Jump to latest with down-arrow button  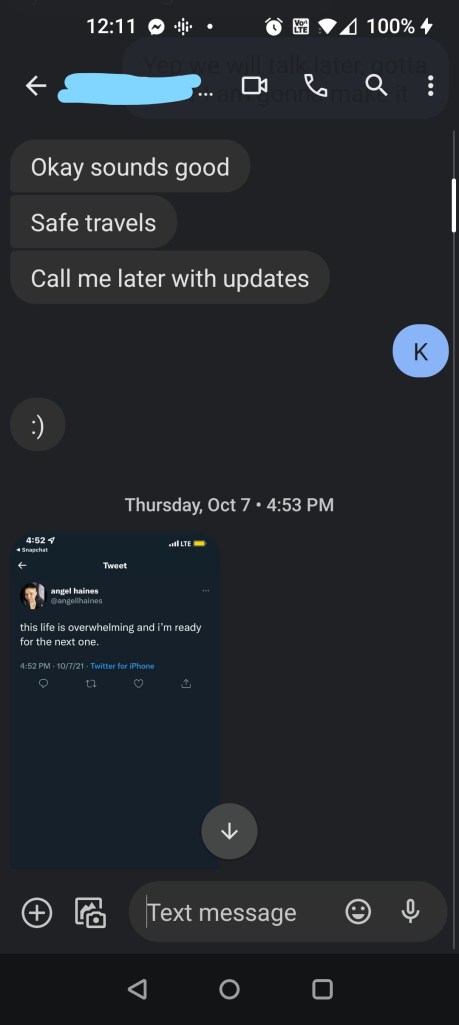(230, 831)
